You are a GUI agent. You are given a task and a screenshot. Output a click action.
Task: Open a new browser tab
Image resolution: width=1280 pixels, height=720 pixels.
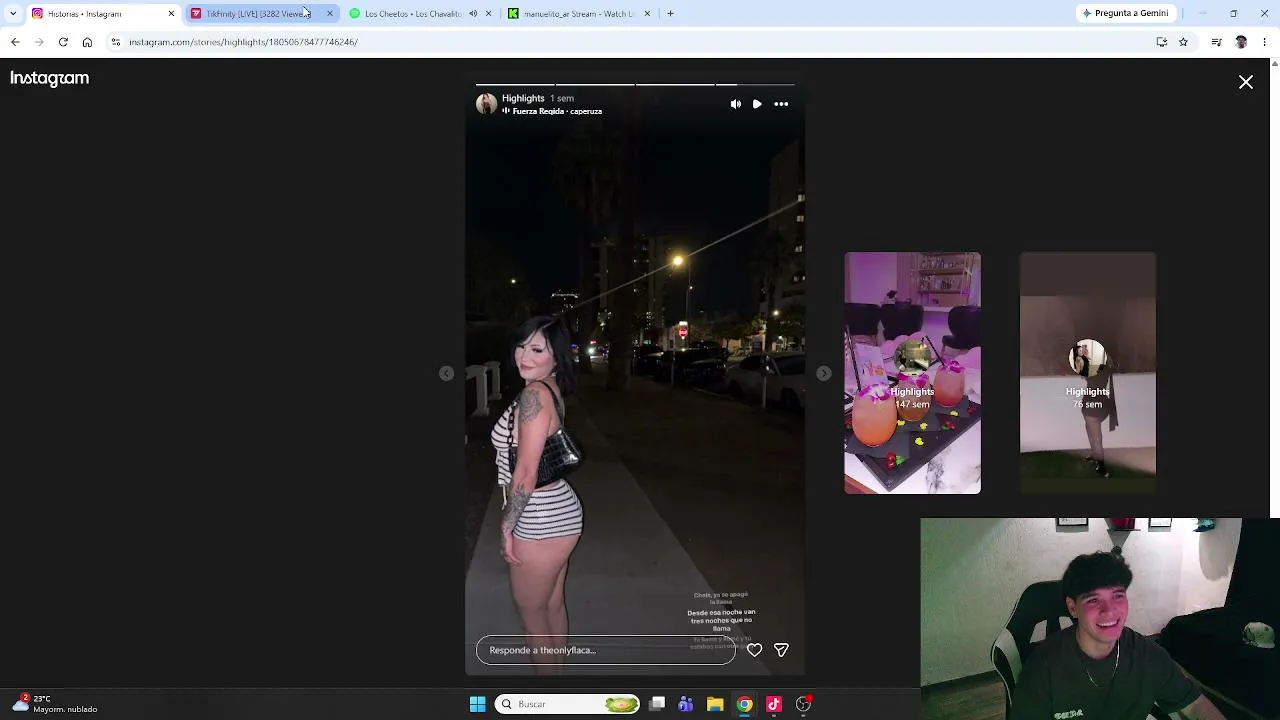click(670, 14)
